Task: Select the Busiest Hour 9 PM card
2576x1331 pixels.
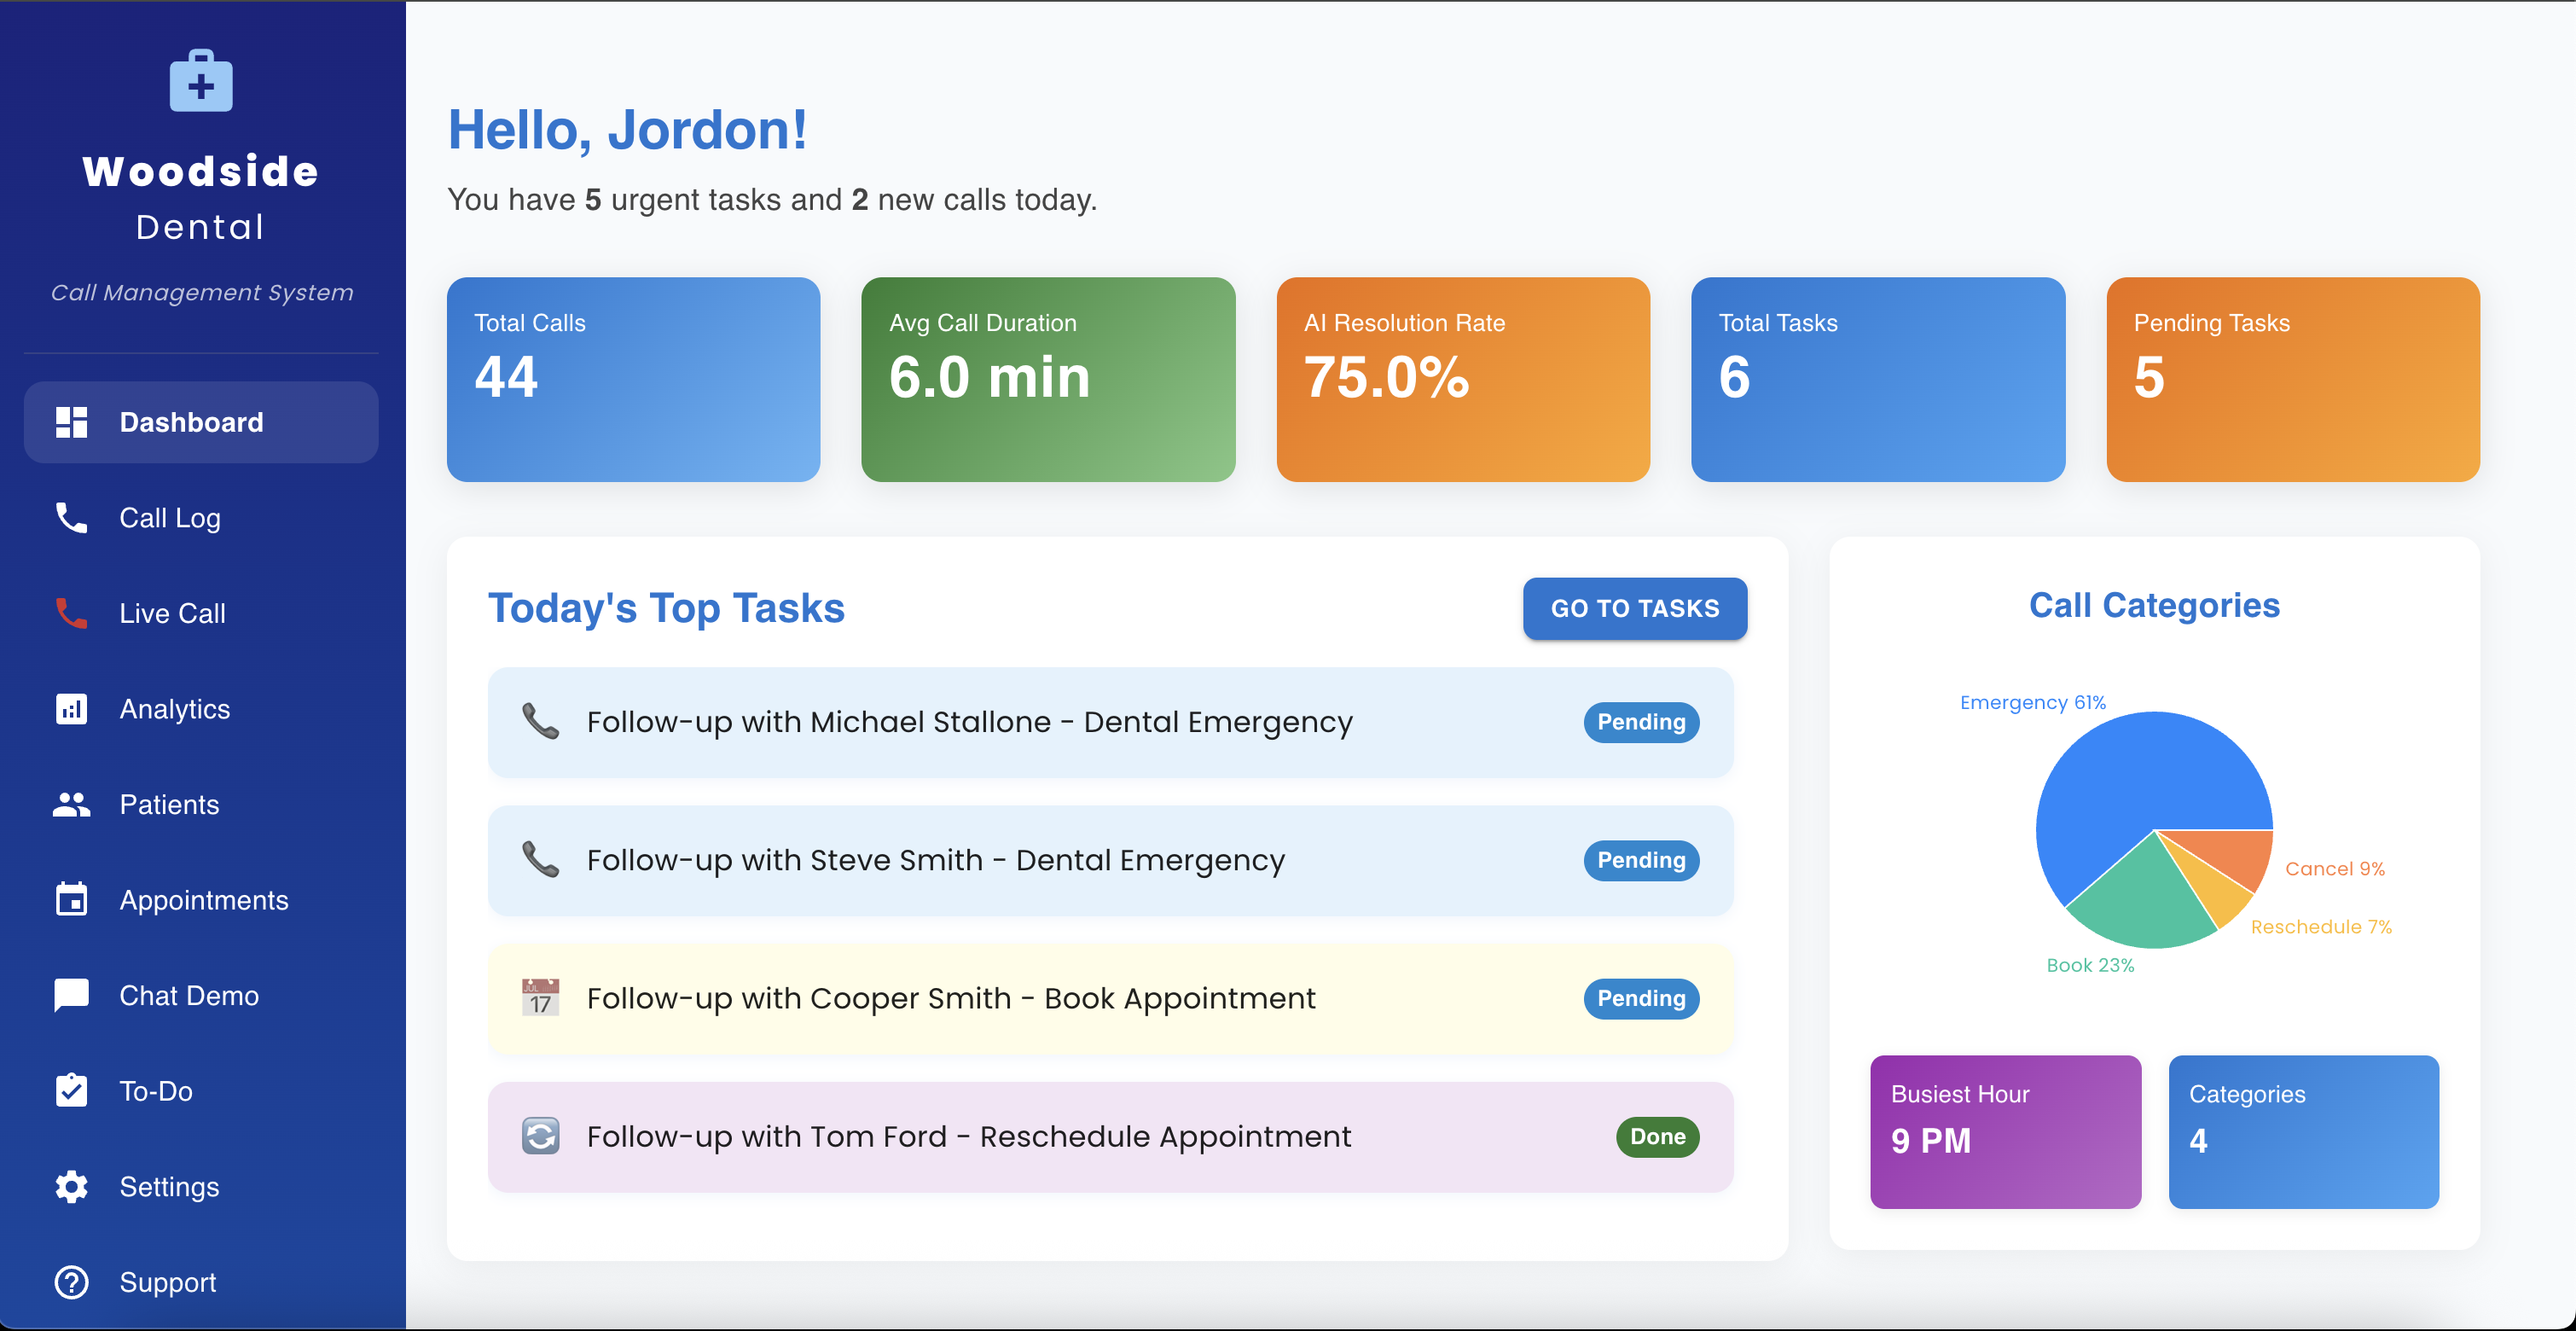Action: pyautogui.click(x=2005, y=1131)
